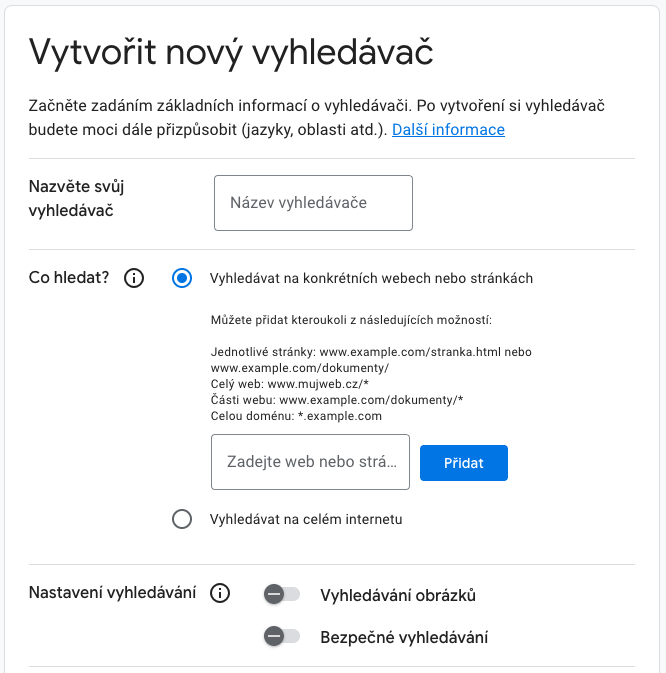The image size is (666, 673).
Task: Click into the "Zadejte web nebo strá..." field
Action: [x=310, y=462]
